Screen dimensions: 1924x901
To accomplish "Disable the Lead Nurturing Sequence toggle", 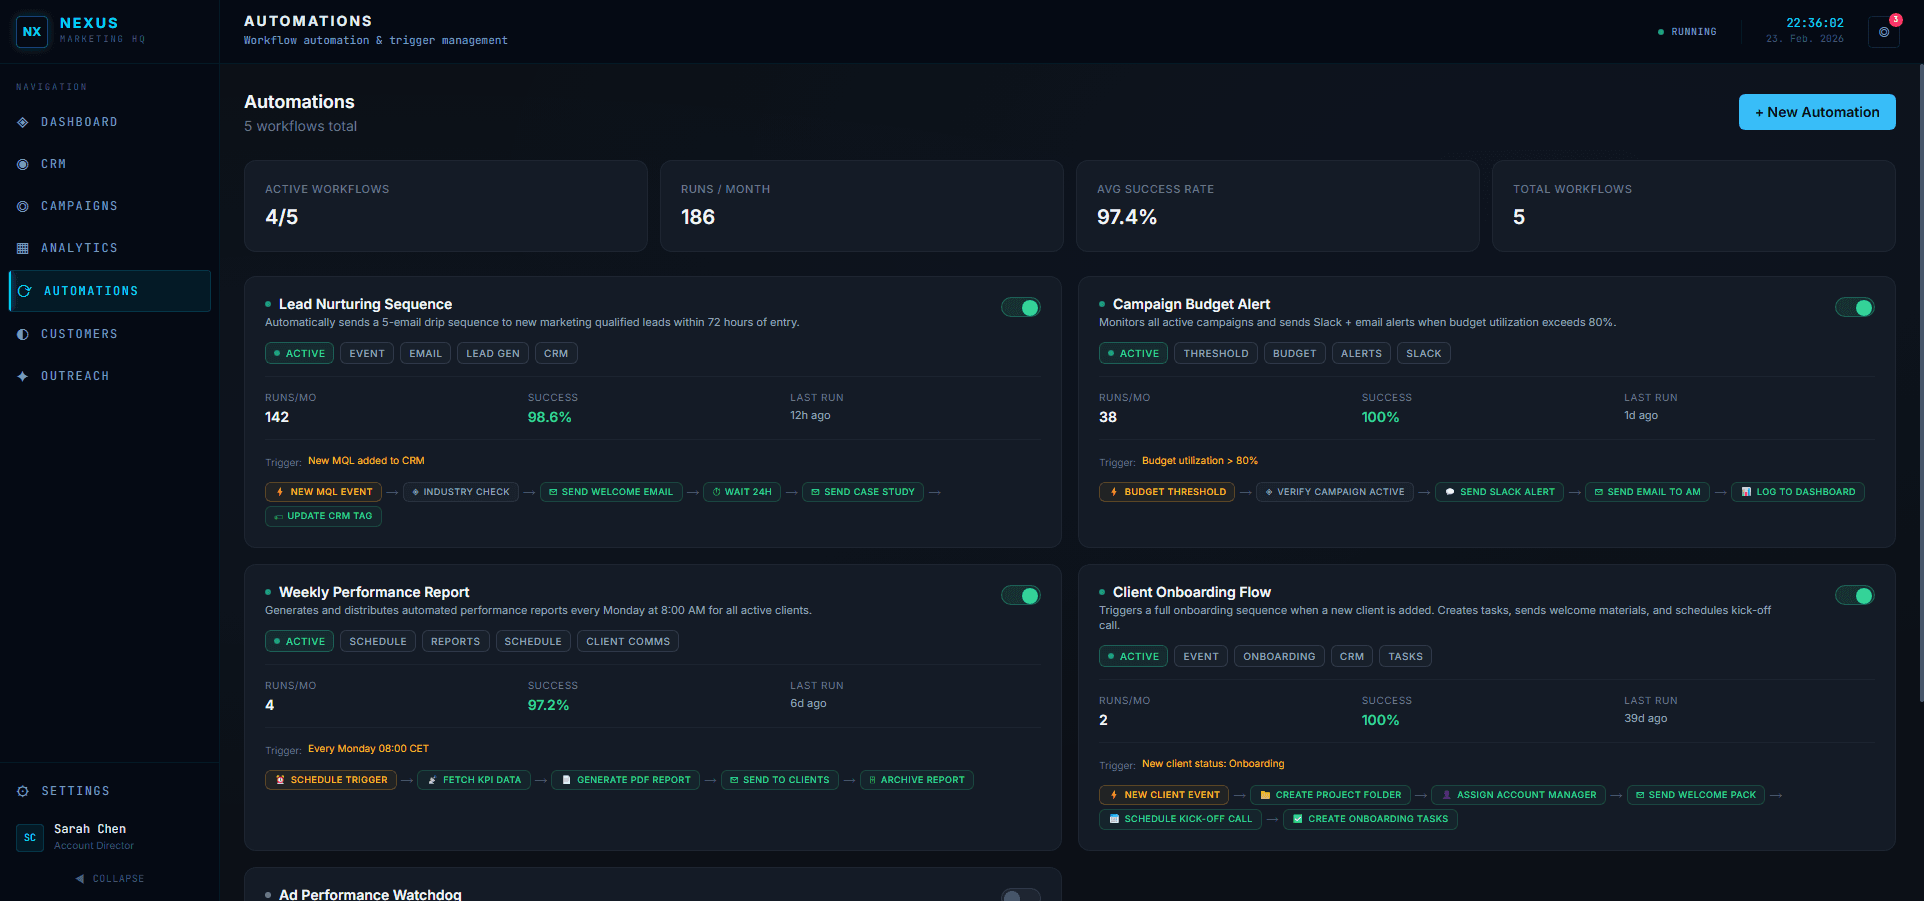I will click(x=1020, y=307).
